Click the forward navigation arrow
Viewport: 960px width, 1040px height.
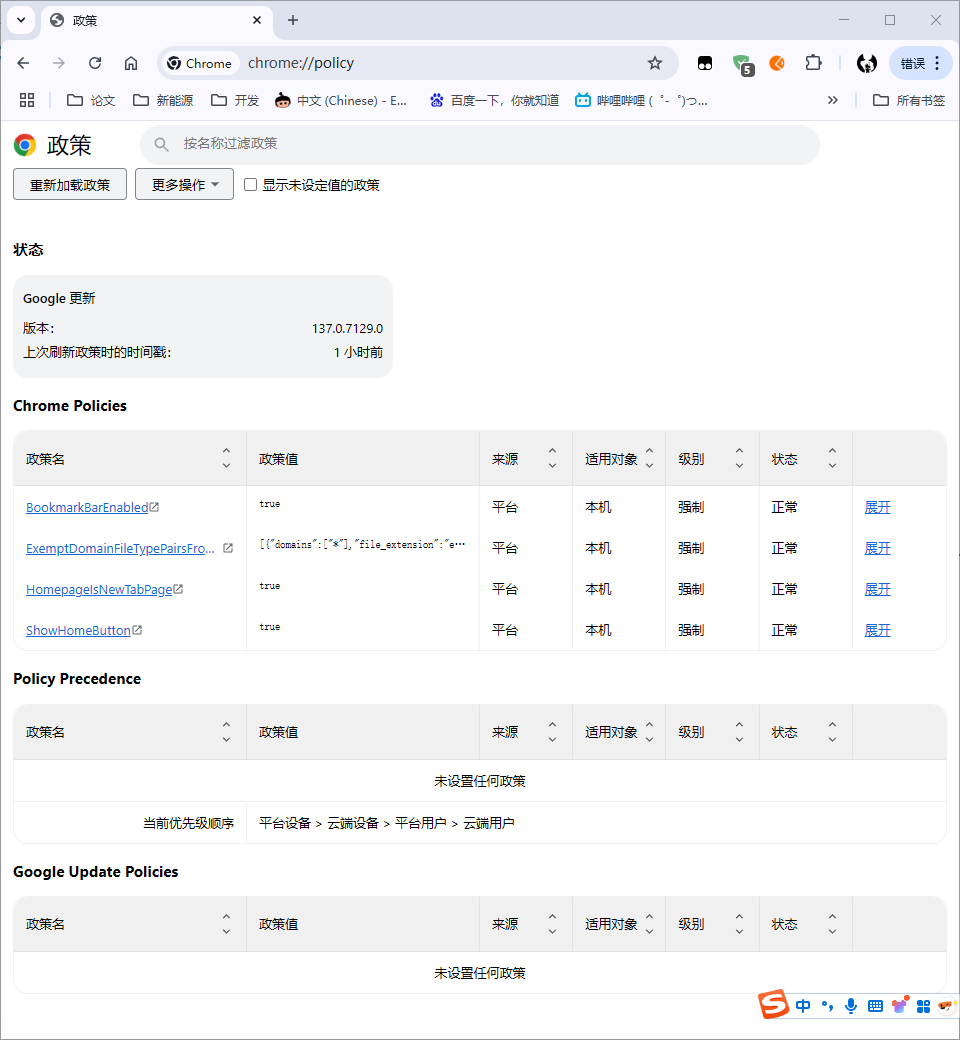tap(59, 63)
